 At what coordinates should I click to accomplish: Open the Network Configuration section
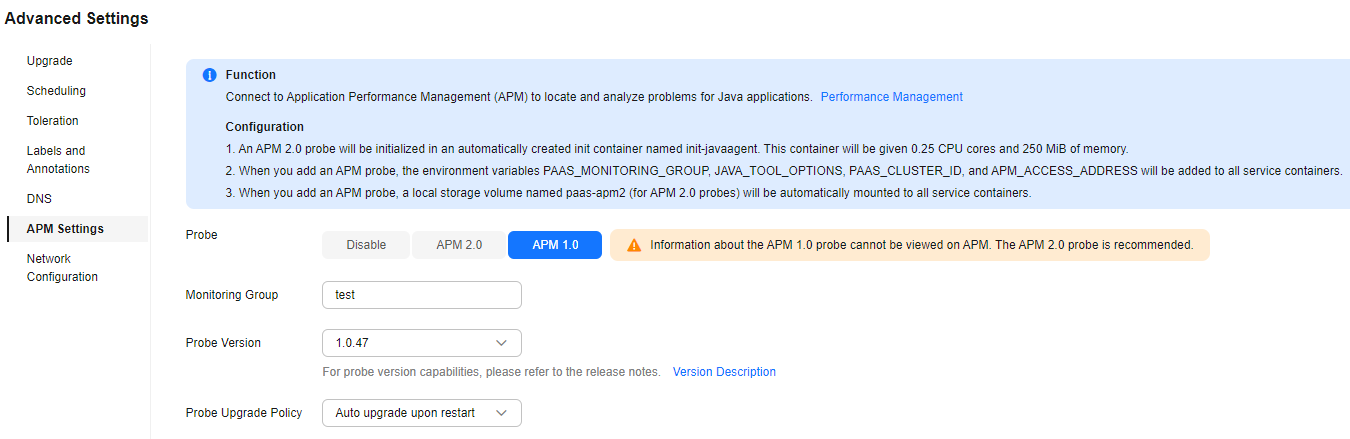tap(62, 268)
